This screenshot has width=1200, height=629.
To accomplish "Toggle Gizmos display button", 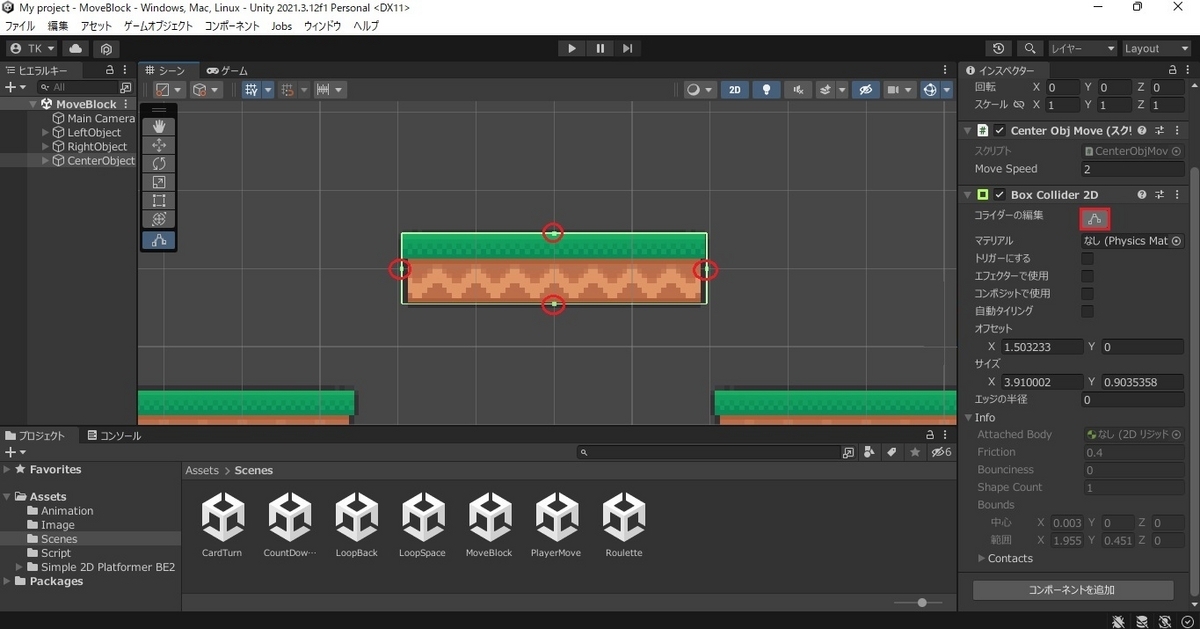I will click(x=930, y=90).
